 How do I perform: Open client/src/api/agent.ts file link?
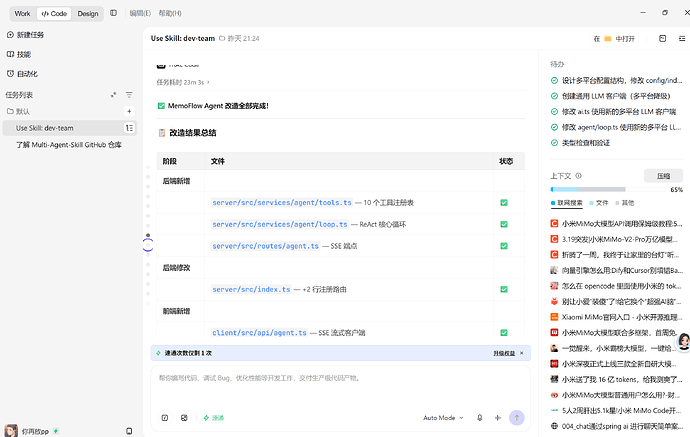[x=259, y=333]
